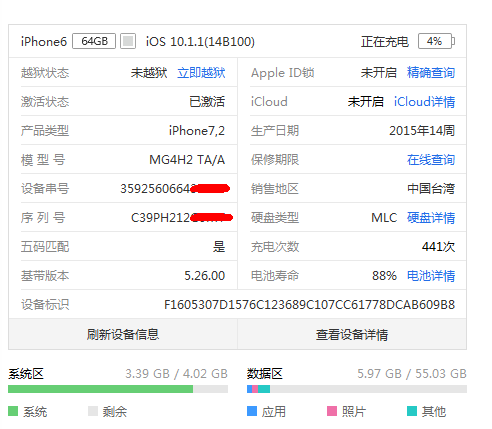The width and height of the screenshot is (492, 429).
Task: Click the 88% battery life value
Action: (x=384, y=276)
